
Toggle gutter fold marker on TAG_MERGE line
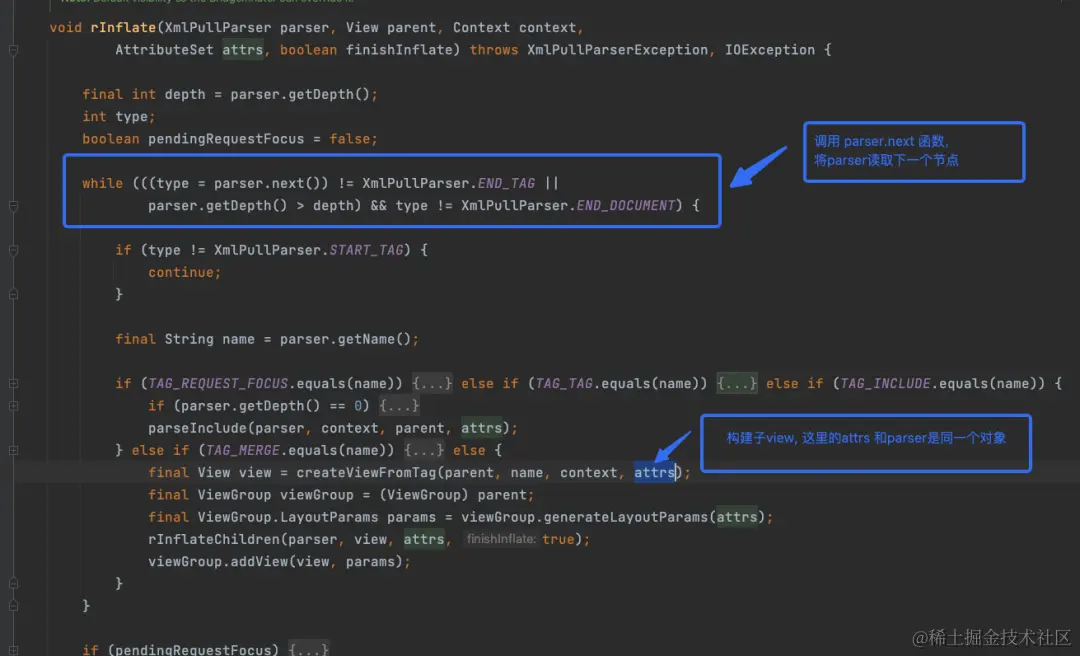(13, 450)
